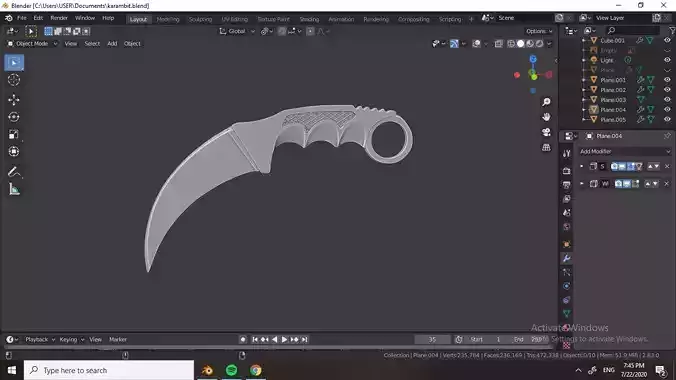Click the Z axis on navigation gizmo

[533, 59]
